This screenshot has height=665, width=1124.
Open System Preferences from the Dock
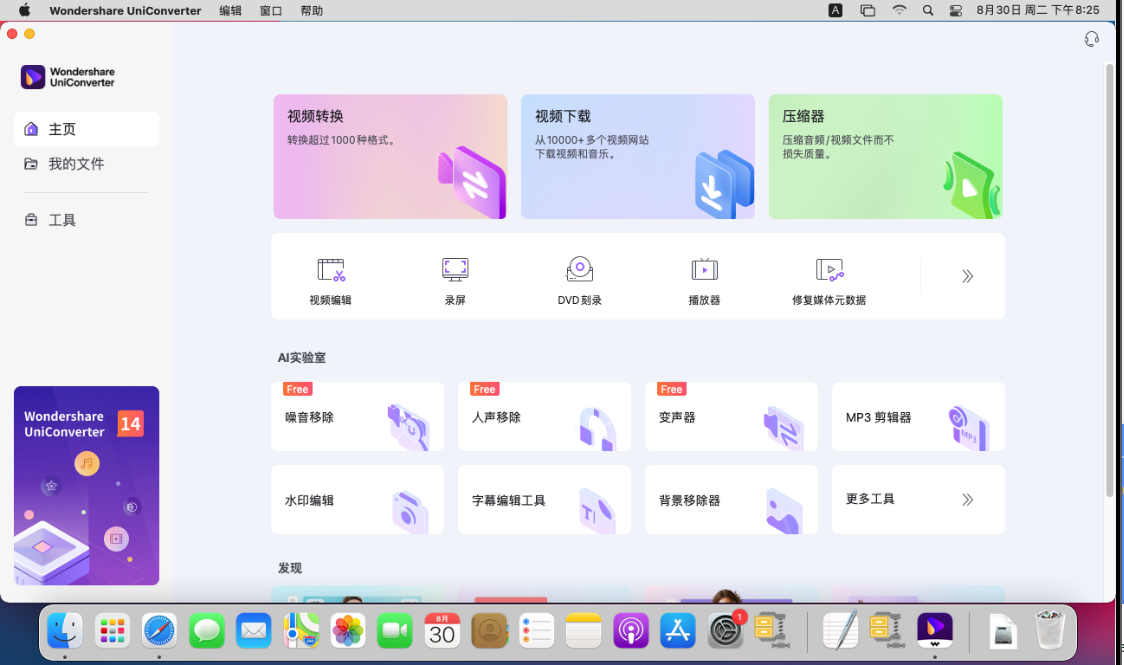tap(725, 631)
